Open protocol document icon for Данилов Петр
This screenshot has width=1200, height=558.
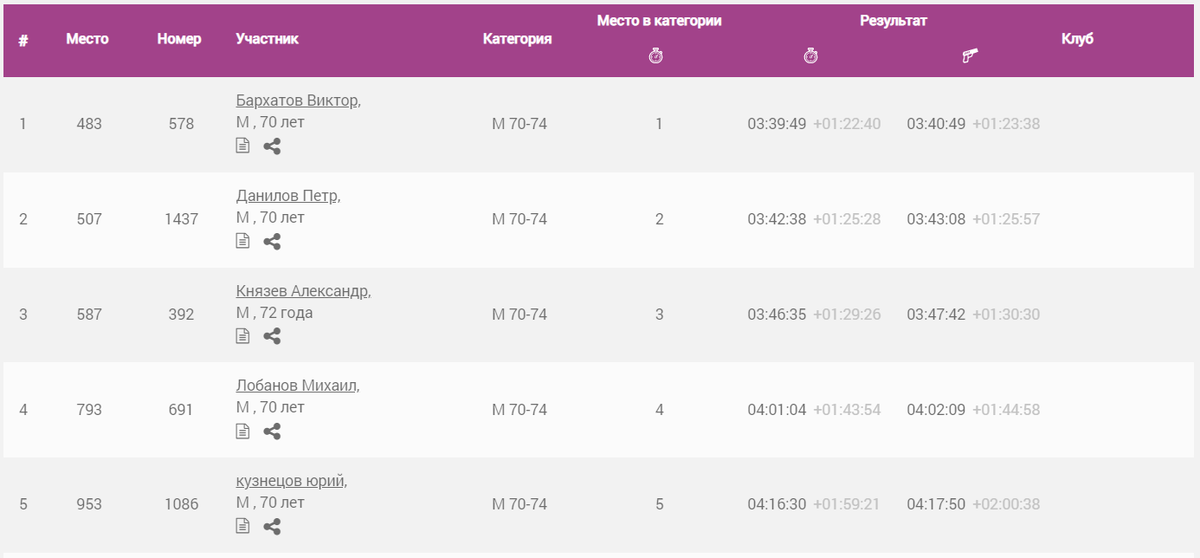coord(242,241)
